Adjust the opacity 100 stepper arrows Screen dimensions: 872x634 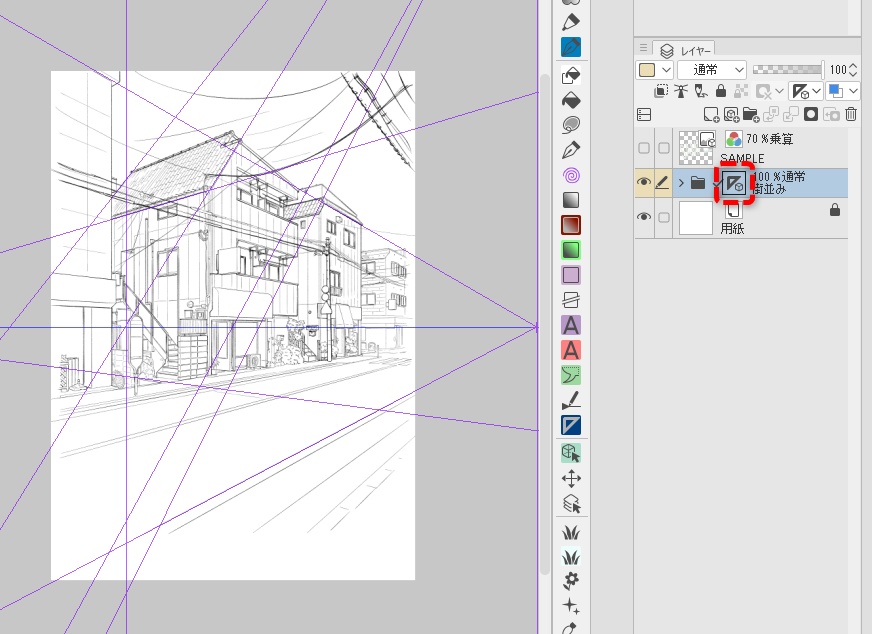[x=854, y=70]
